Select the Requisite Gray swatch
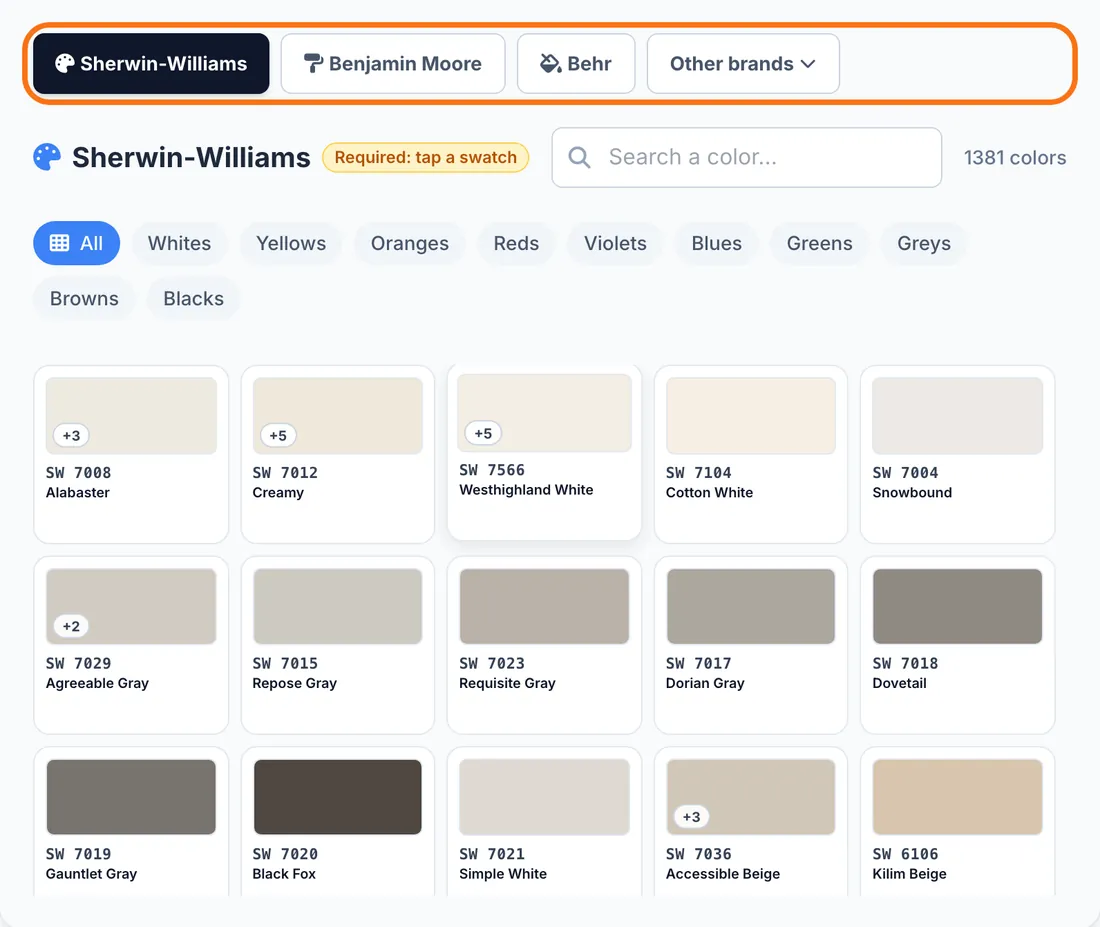 (544, 606)
